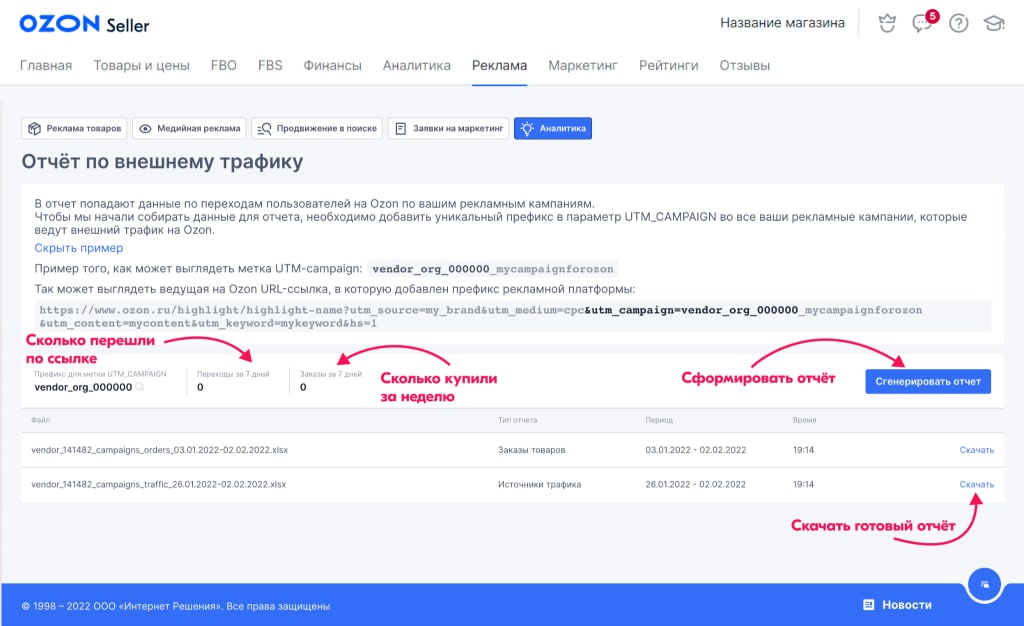This screenshot has height=626, width=1024.
Task: Click the period 03.01.2022 - 02.02.2022
Action: point(696,450)
